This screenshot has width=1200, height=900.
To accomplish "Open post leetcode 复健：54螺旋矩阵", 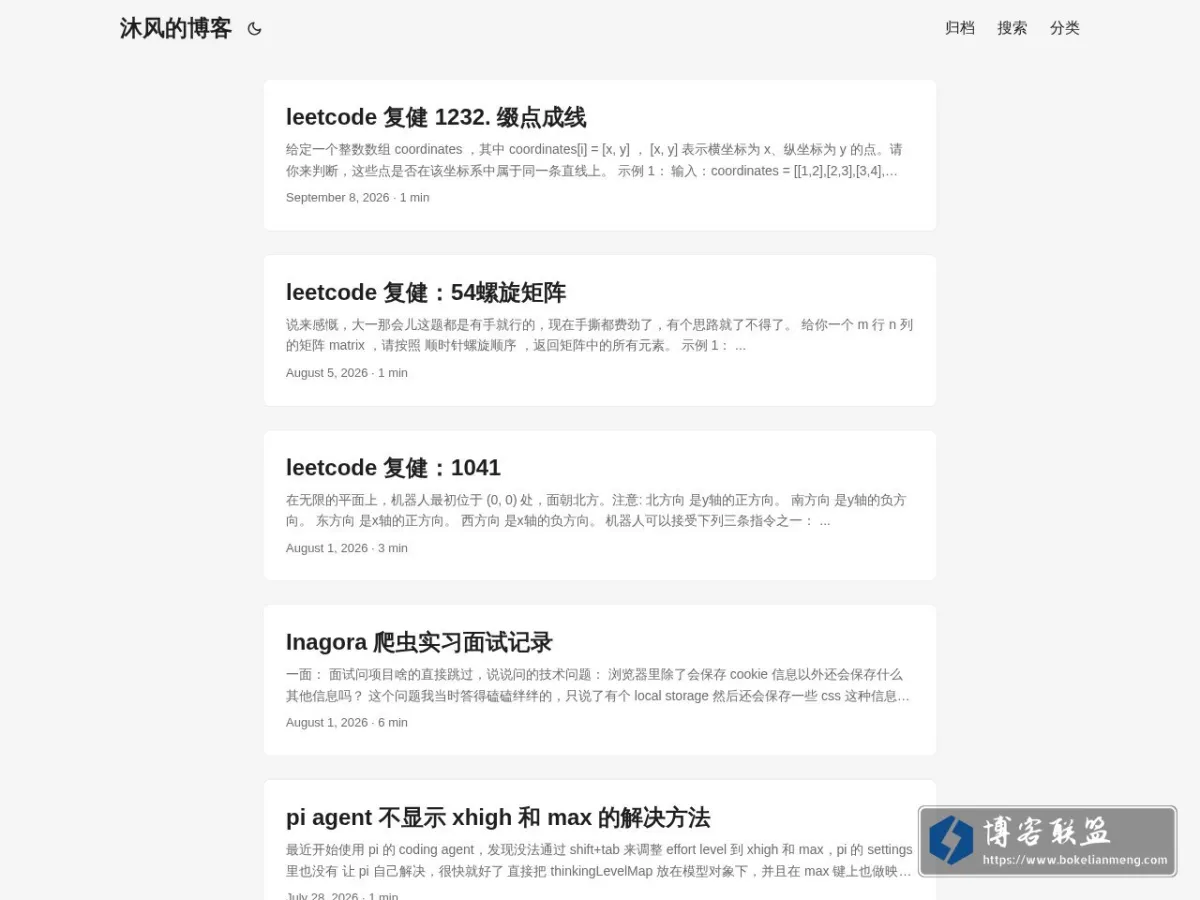I will point(426,292).
